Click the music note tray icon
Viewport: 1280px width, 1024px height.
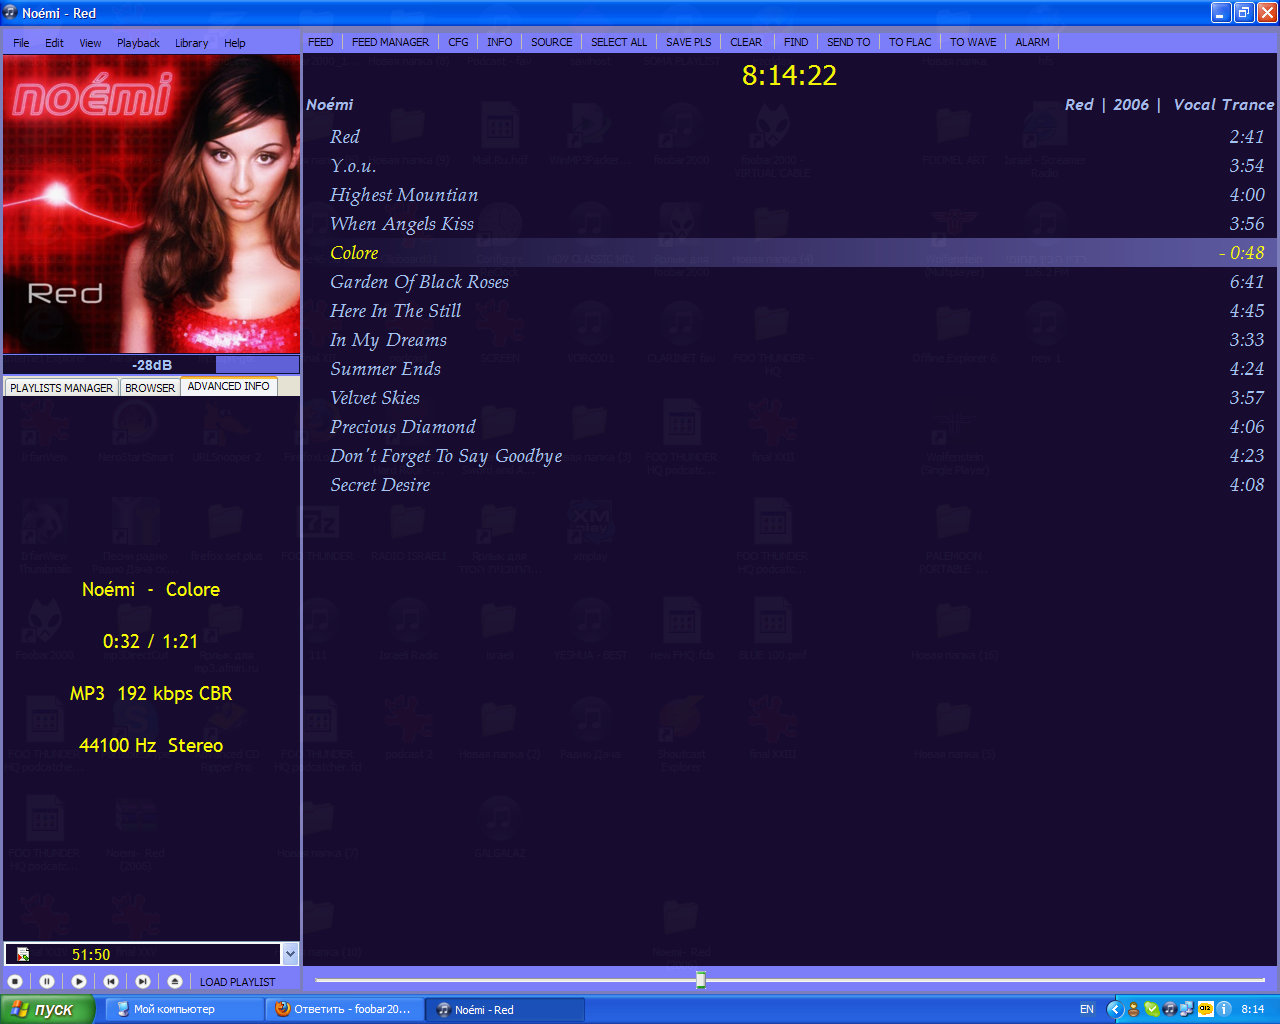coord(1169,1009)
